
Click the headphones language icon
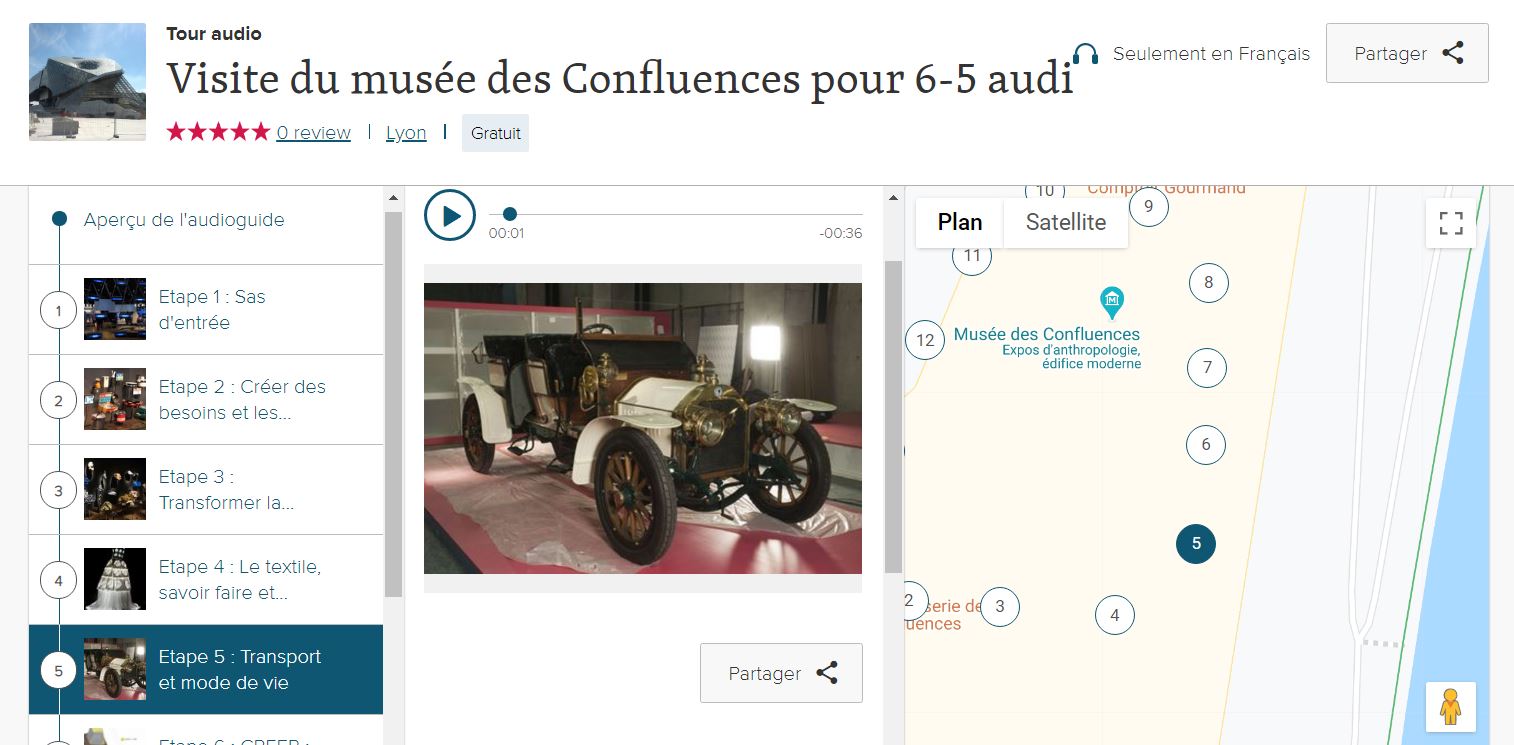(x=1085, y=54)
